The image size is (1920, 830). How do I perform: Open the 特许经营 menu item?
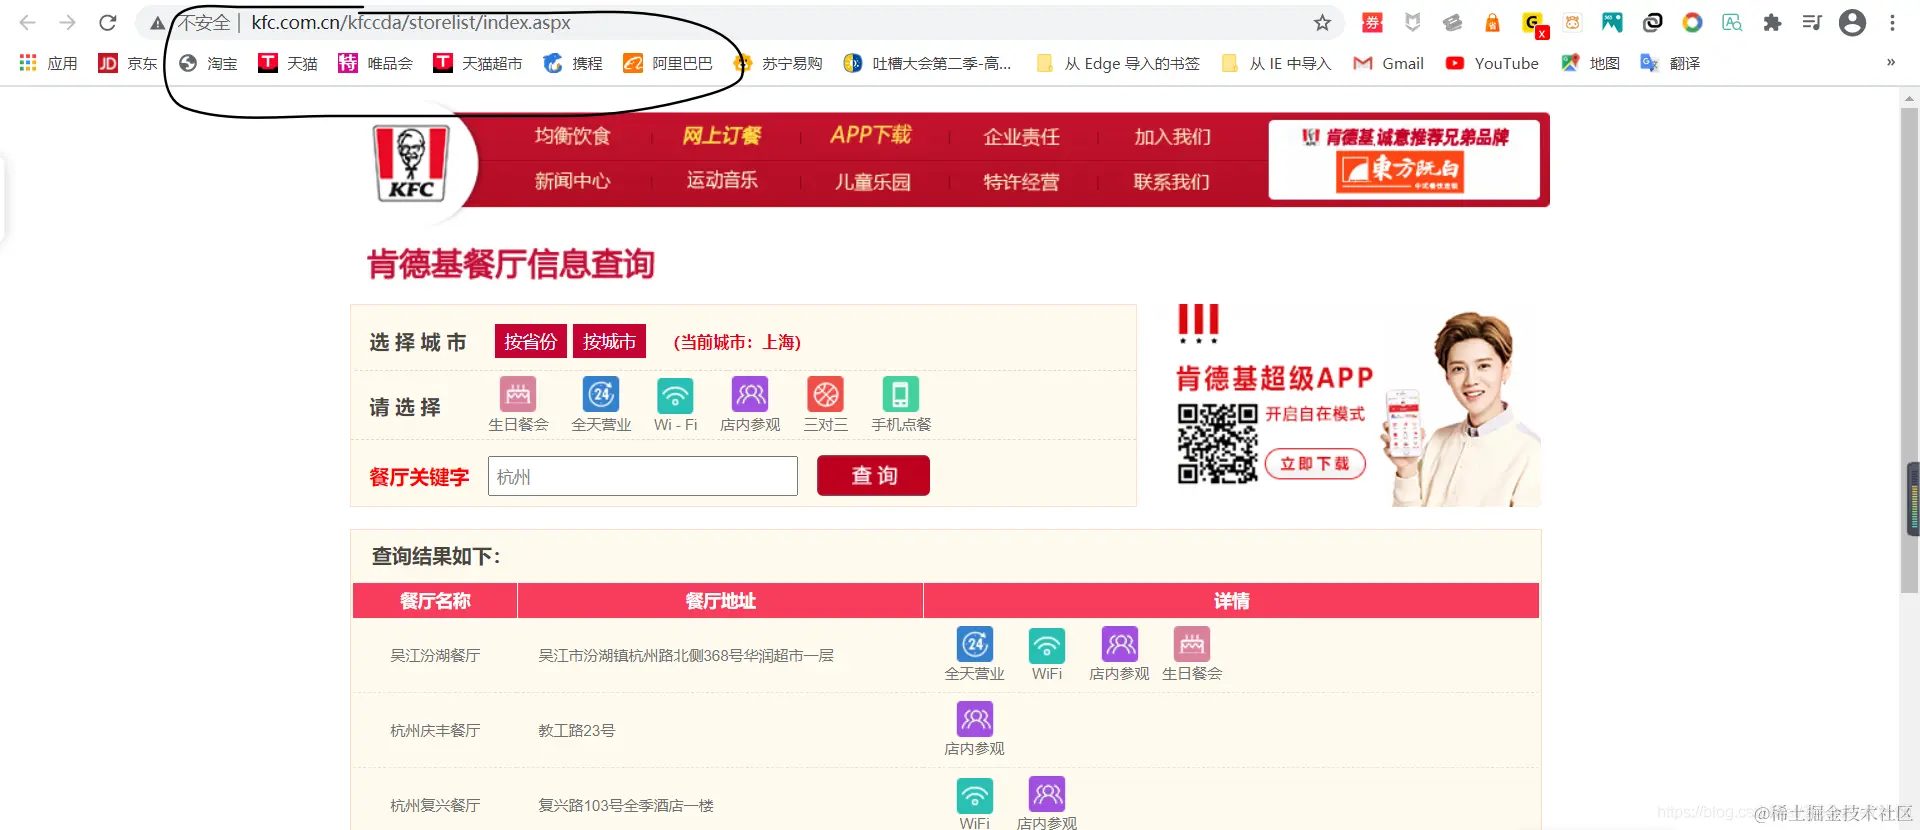click(1021, 181)
